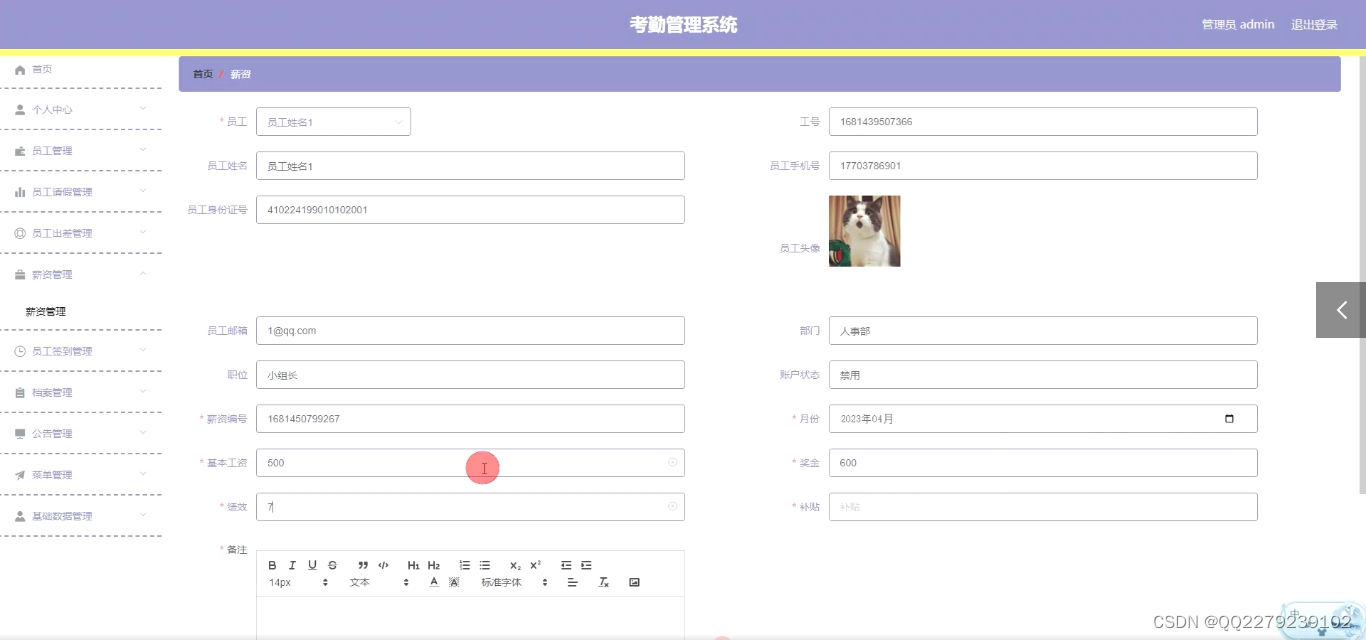Click the Italic formatting icon

(x=292, y=564)
